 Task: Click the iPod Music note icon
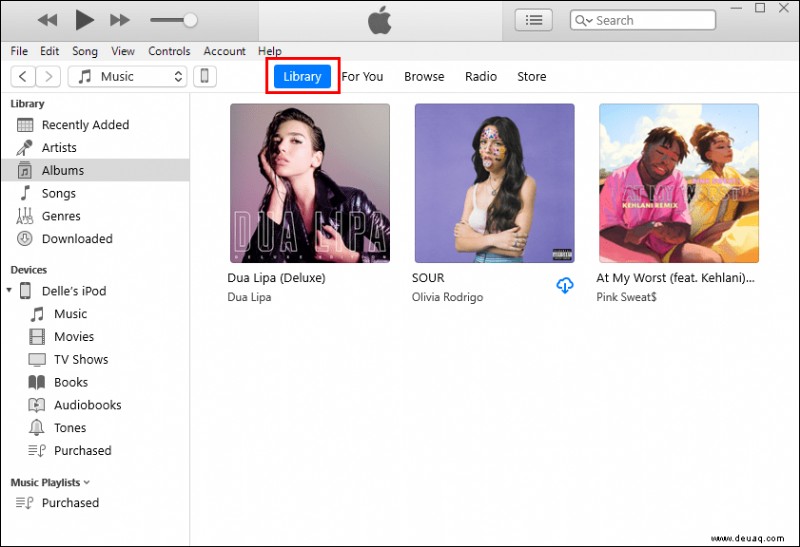tap(37, 314)
